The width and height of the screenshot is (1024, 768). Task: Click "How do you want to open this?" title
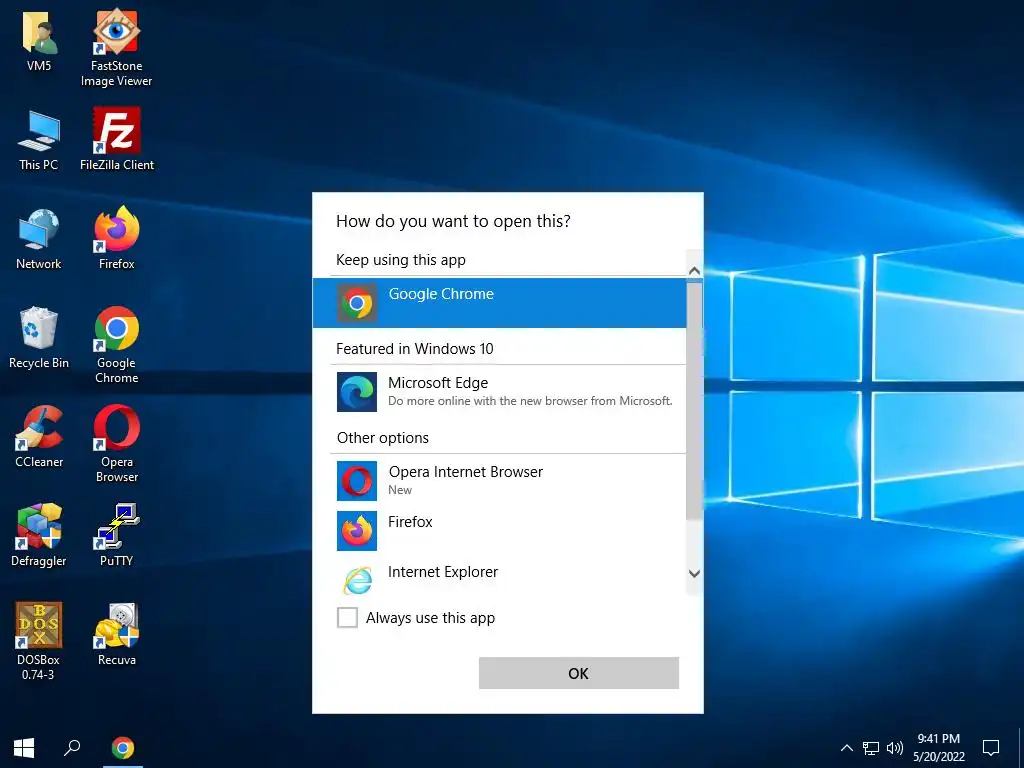click(x=453, y=221)
